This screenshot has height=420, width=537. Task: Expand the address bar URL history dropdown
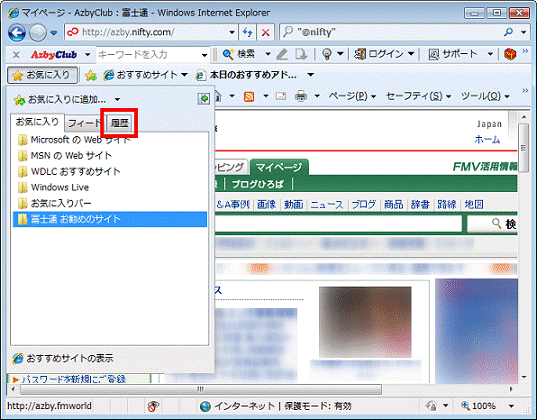point(232,33)
